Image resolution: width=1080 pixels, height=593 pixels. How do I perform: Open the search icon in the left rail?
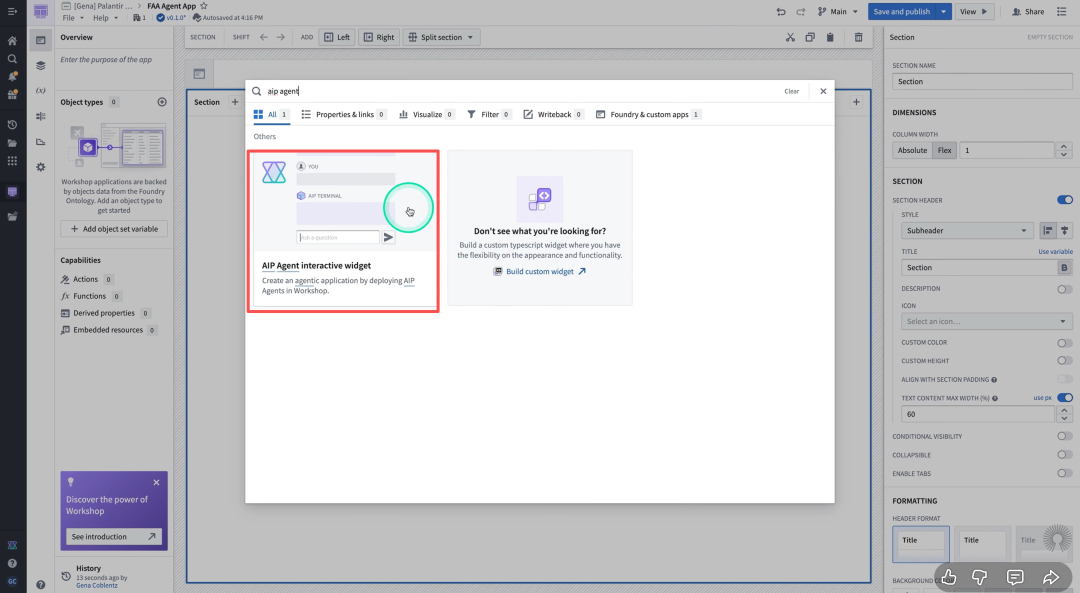coord(12,59)
